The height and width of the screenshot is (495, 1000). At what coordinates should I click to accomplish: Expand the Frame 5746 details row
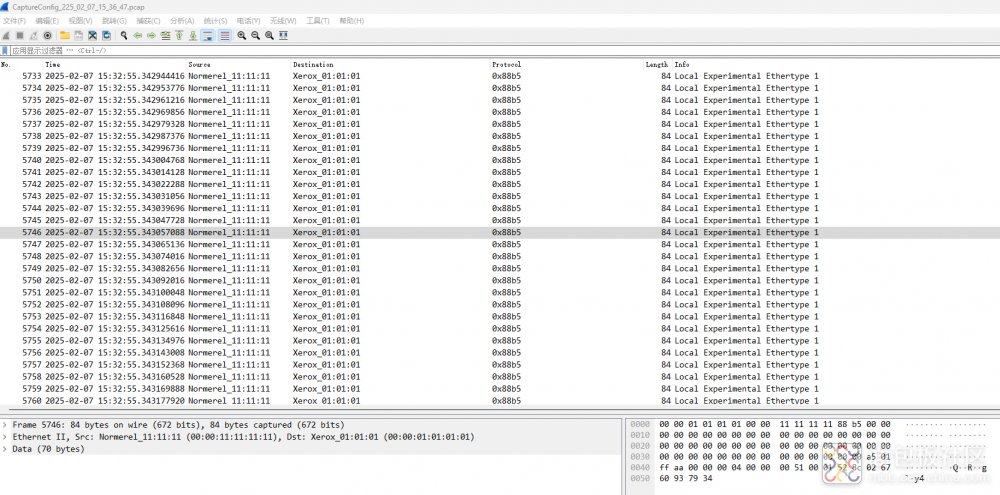point(5,425)
